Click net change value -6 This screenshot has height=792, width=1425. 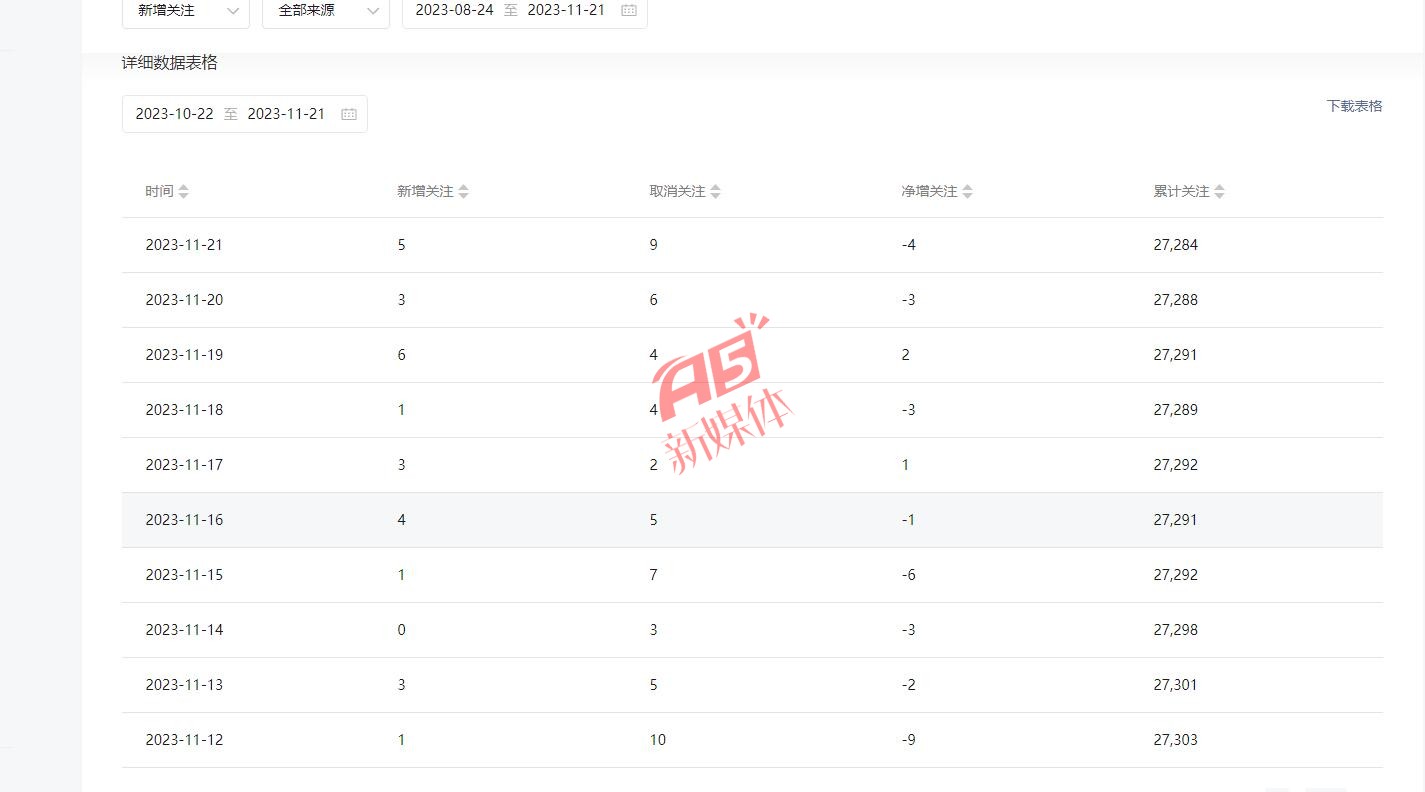click(908, 575)
